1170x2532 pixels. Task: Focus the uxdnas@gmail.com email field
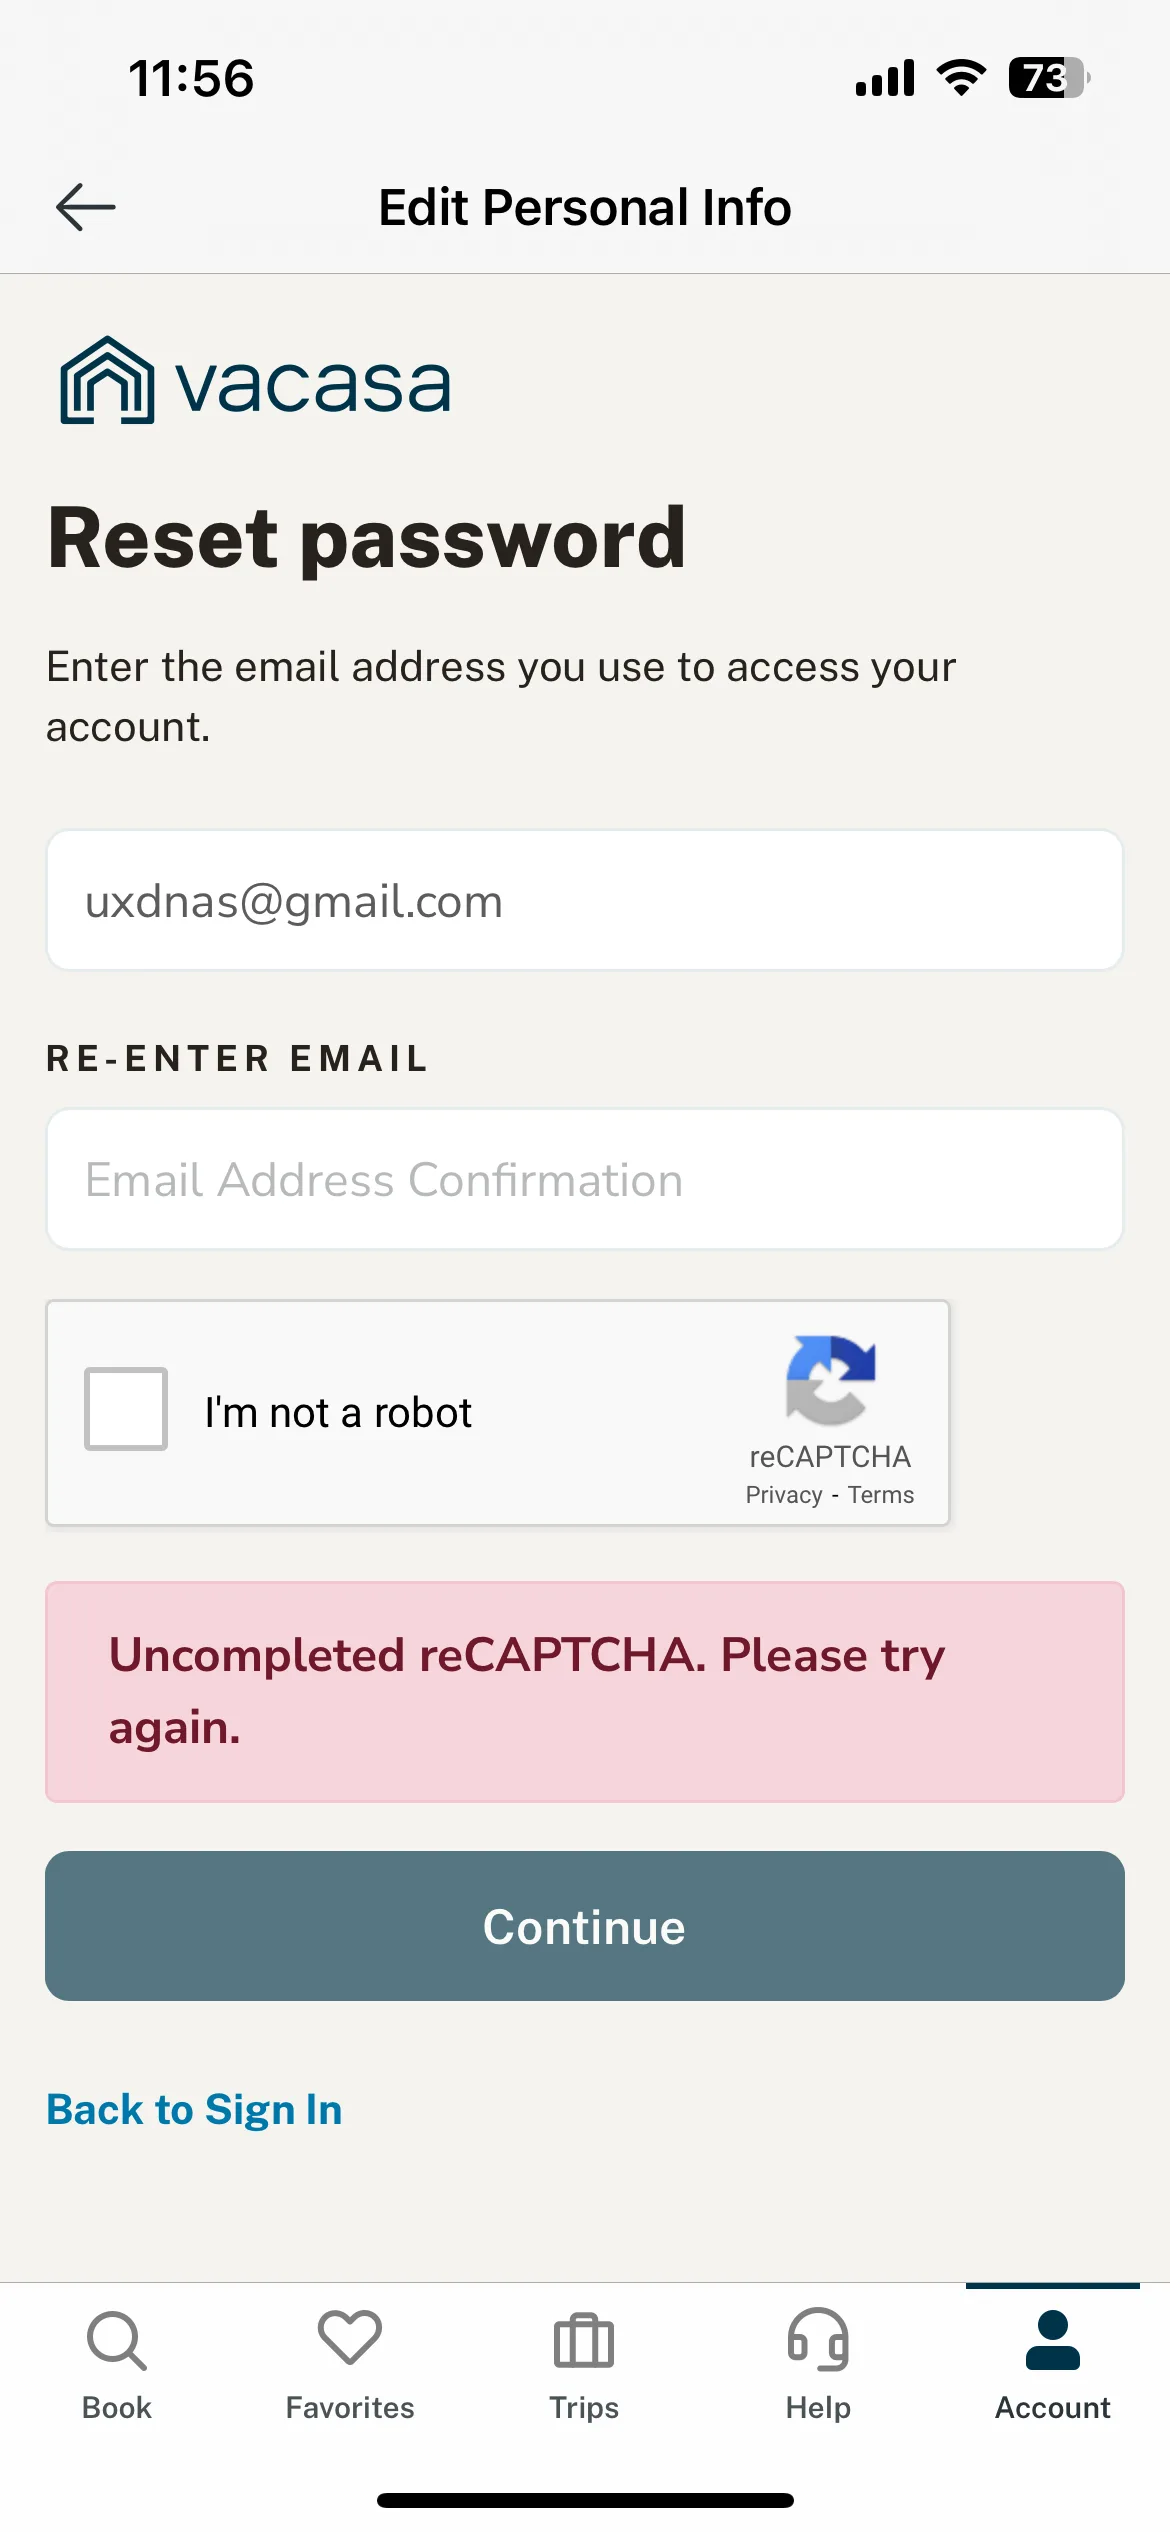coord(585,900)
